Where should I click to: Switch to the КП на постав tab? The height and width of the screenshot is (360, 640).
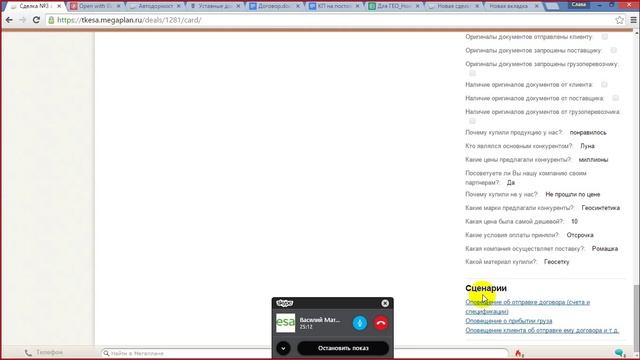coord(333,6)
